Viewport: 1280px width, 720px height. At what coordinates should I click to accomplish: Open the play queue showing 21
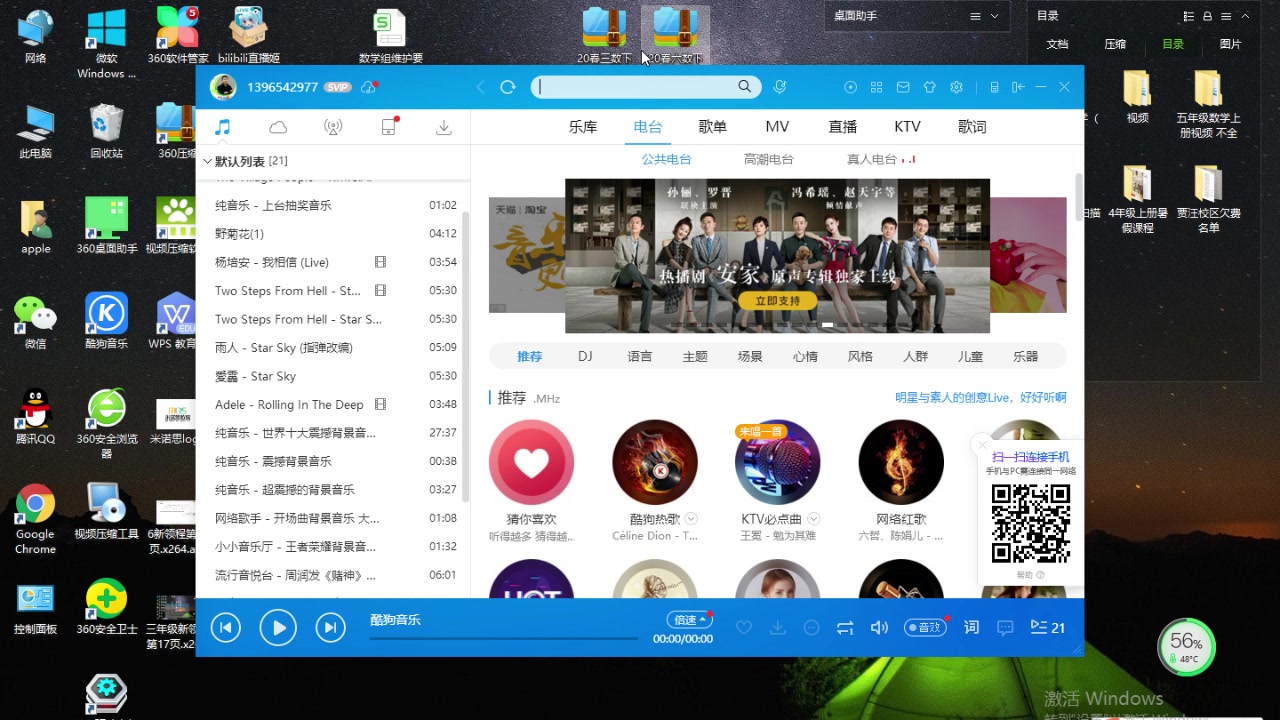(x=1047, y=628)
